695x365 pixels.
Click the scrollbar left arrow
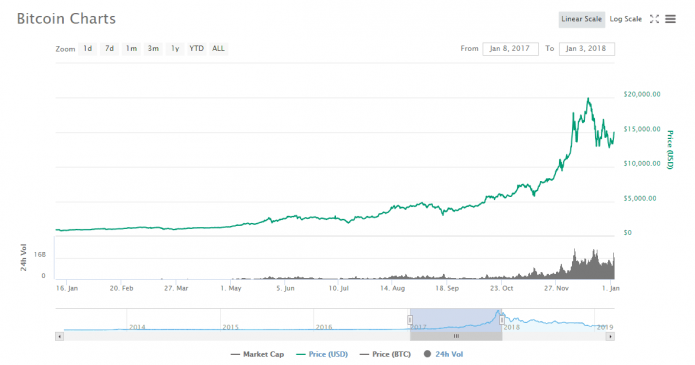(x=59, y=337)
